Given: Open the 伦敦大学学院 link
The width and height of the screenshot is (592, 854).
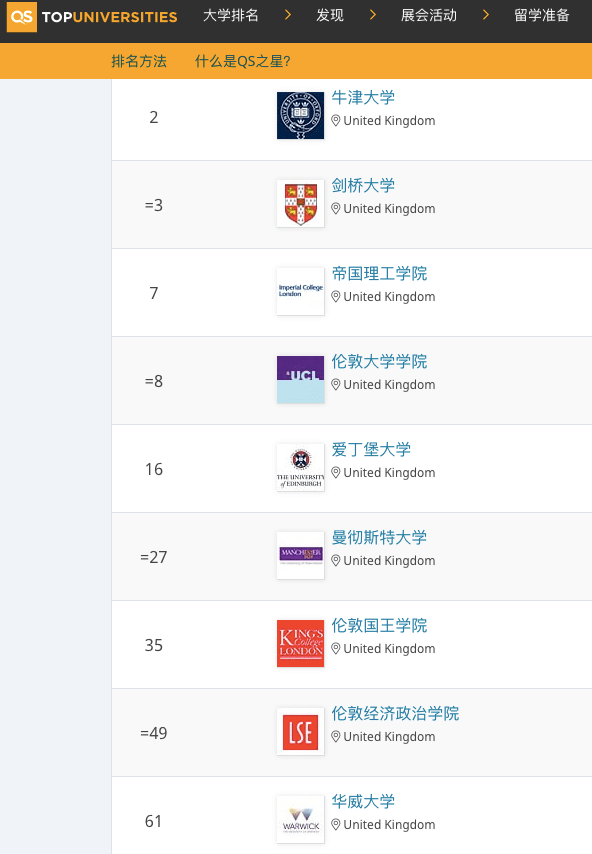Looking at the screenshot, I should [379, 361].
